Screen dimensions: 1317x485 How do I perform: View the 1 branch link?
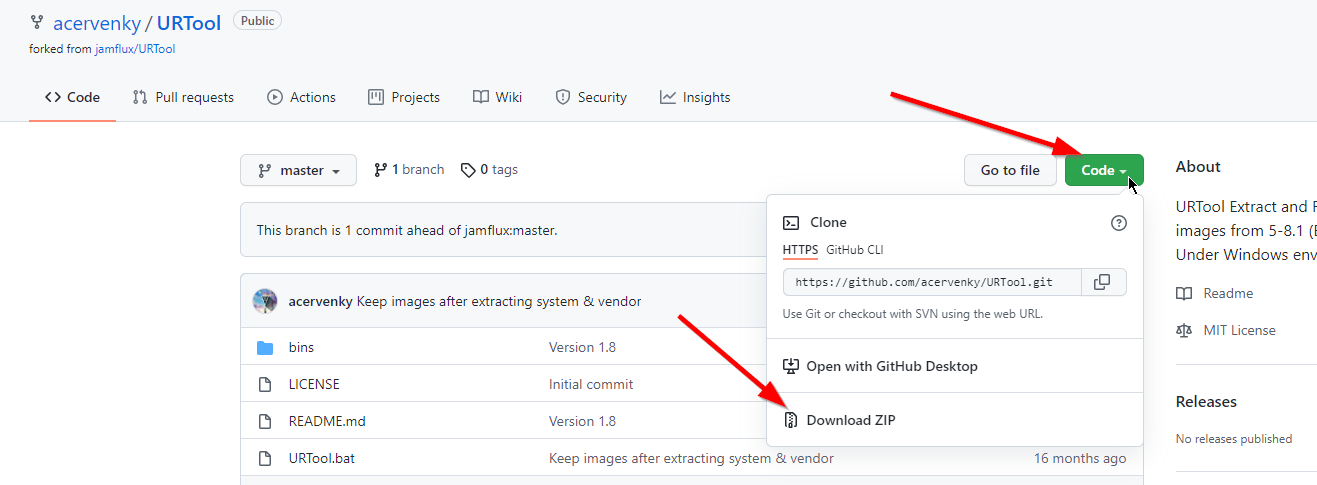click(409, 170)
